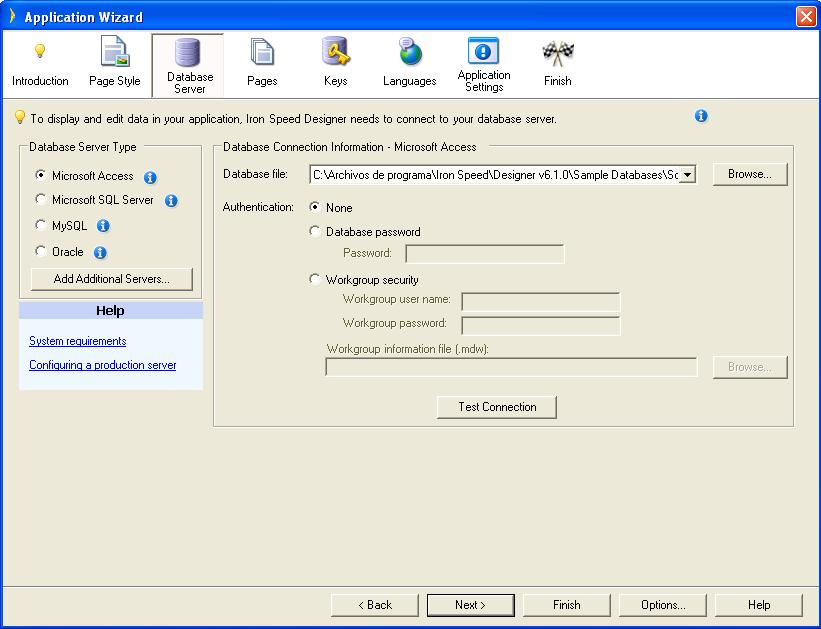Image resolution: width=821 pixels, height=629 pixels.
Task: Select Database password authentication
Action: click(314, 231)
